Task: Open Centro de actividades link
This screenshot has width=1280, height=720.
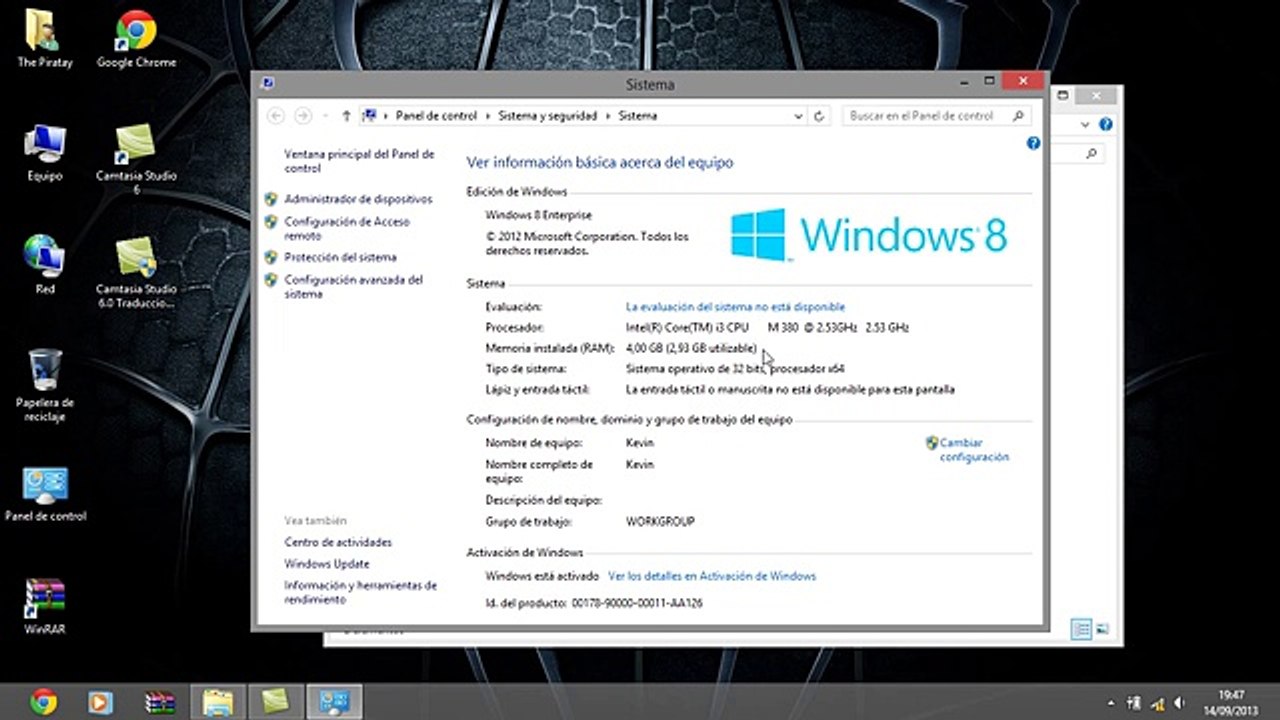Action: coord(338,542)
